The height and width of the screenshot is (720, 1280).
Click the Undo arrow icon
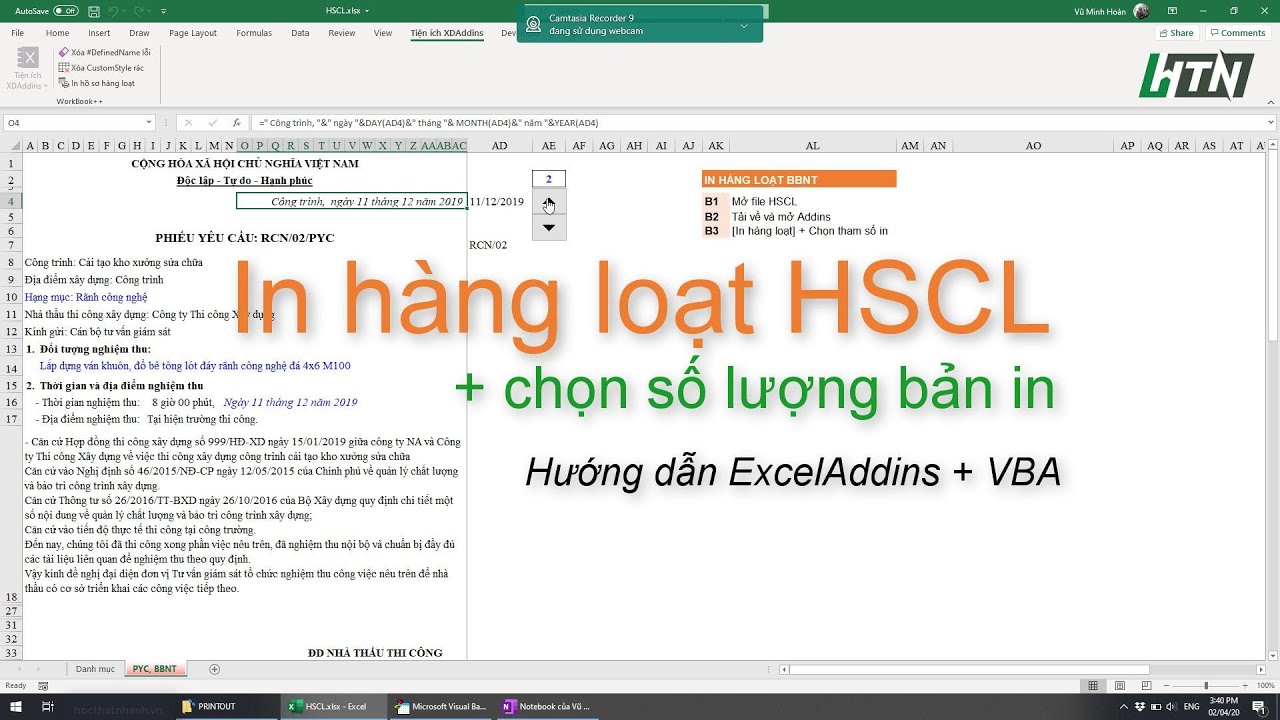pyautogui.click(x=114, y=11)
